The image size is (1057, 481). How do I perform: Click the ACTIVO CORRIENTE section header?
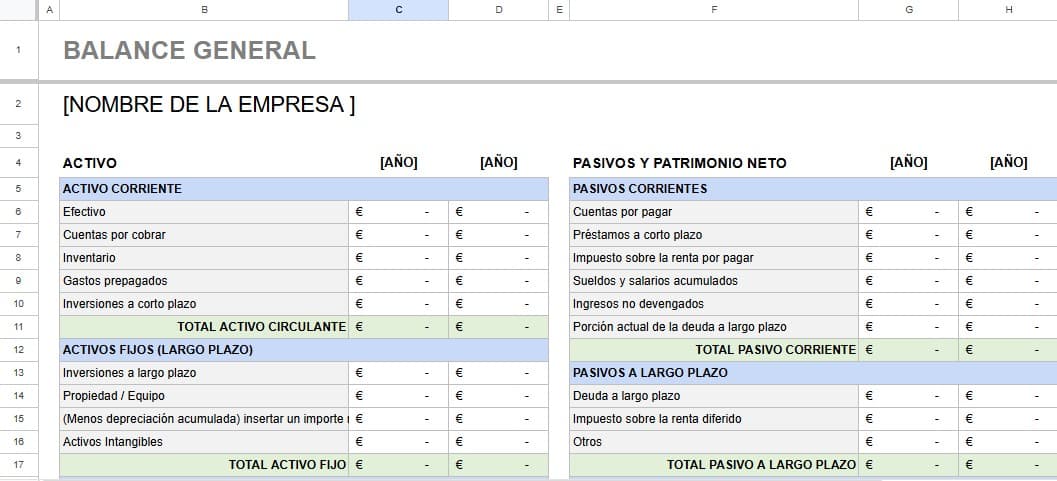(x=304, y=189)
